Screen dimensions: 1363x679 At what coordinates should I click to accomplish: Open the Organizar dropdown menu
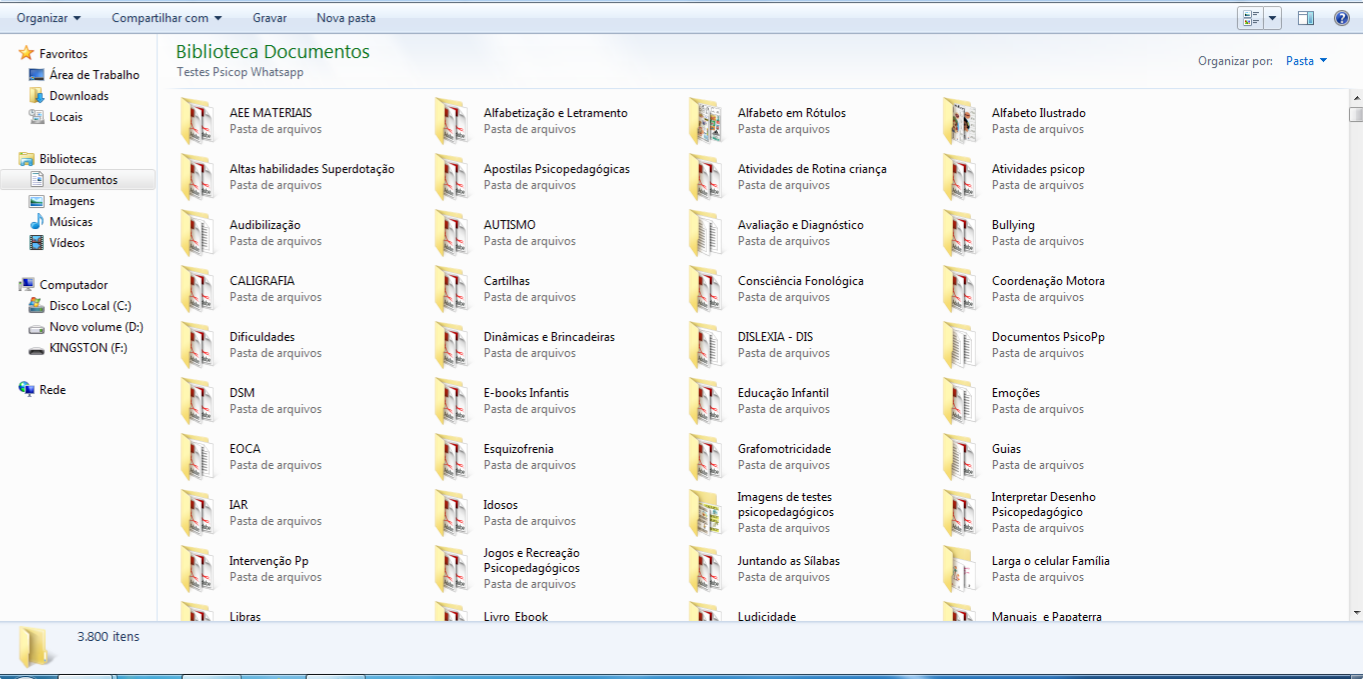click(x=49, y=18)
